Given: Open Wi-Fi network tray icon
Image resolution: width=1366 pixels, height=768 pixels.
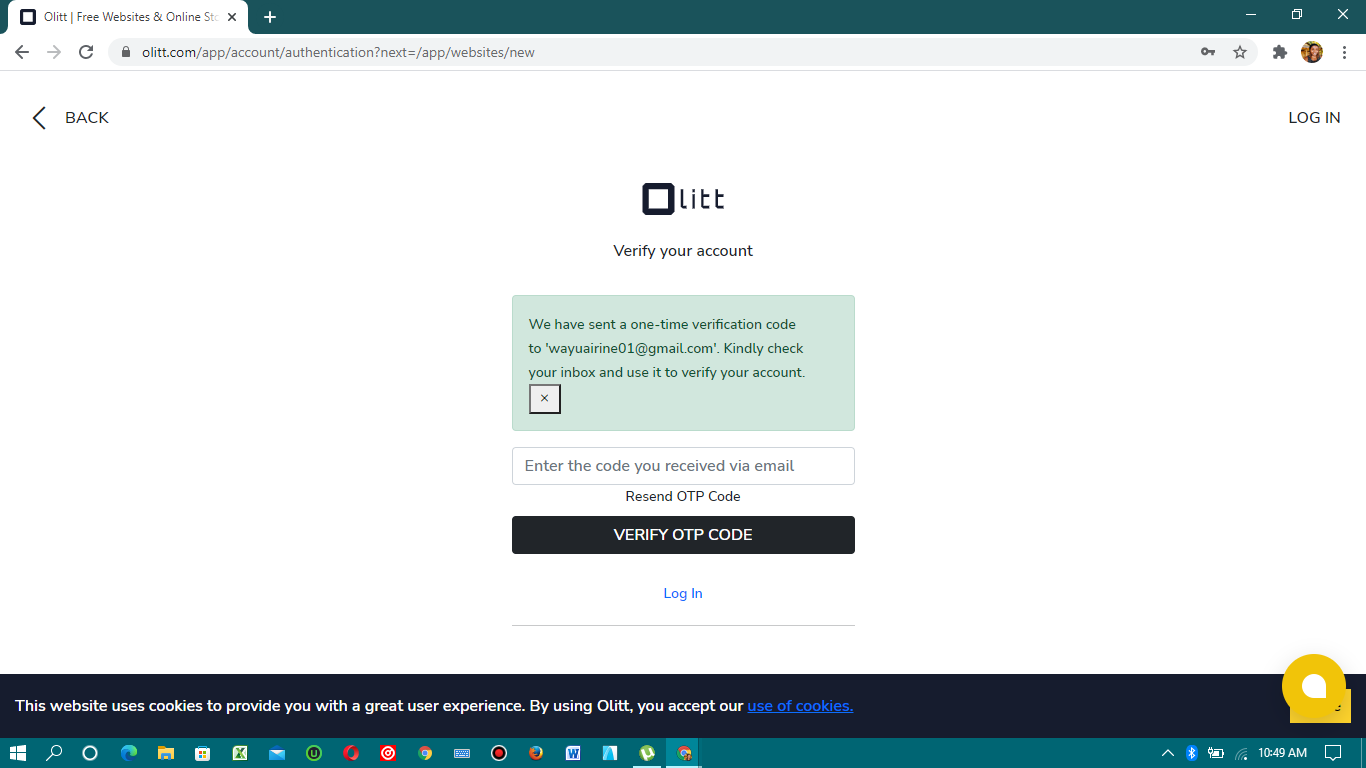Looking at the screenshot, I should (x=1241, y=753).
